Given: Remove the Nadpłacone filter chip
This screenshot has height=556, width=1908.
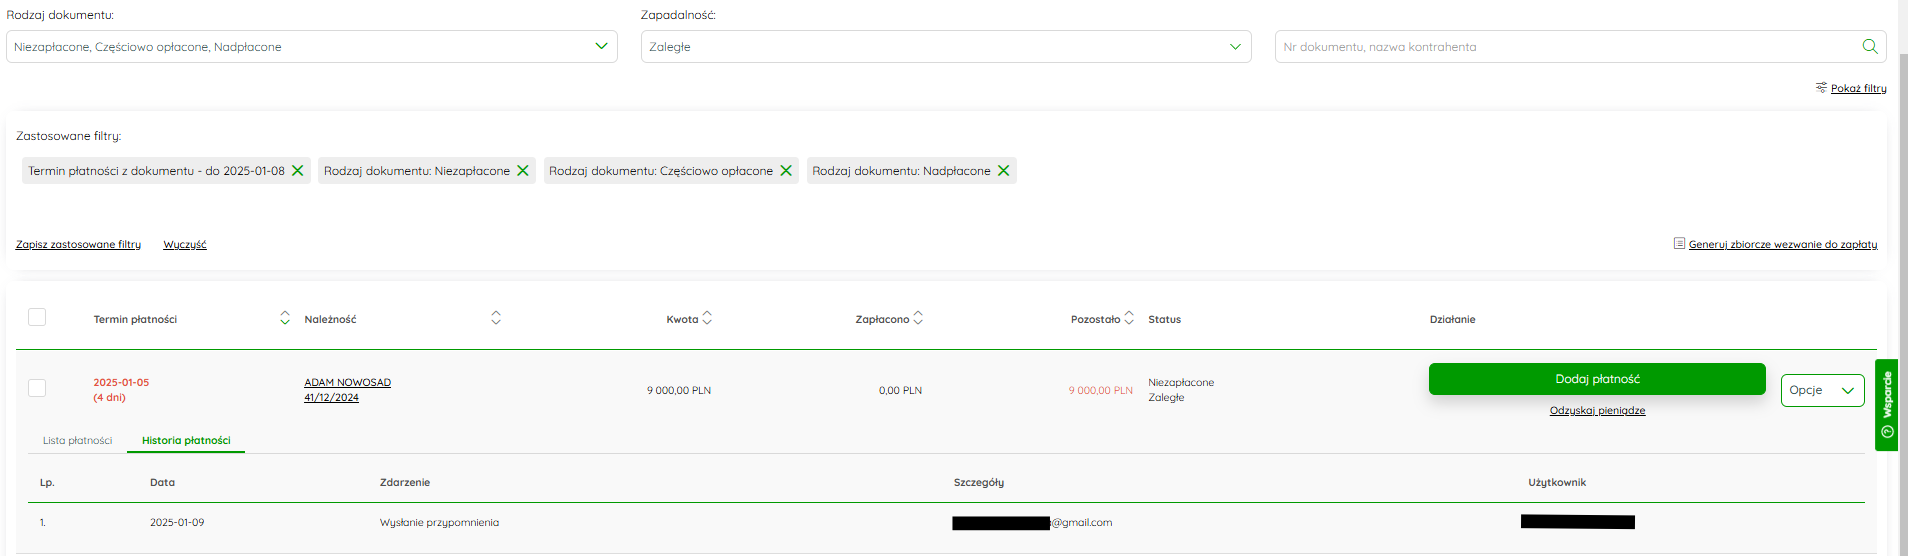Looking at the screenshot, I should pyautogui.click(x=1003, y=171).
